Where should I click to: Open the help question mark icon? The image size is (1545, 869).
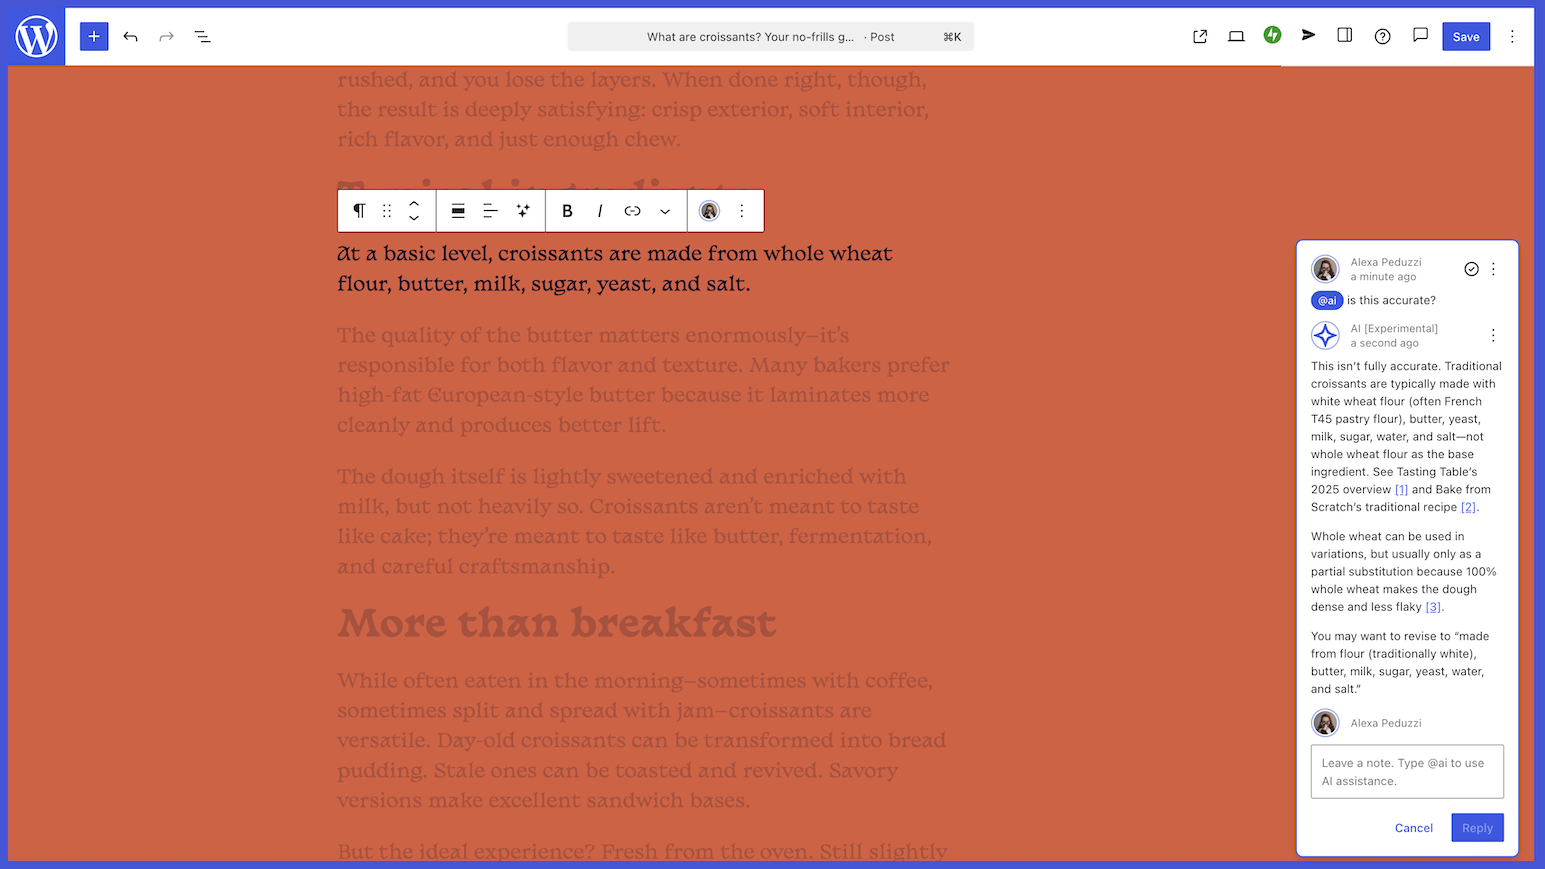coord(1382,37)
